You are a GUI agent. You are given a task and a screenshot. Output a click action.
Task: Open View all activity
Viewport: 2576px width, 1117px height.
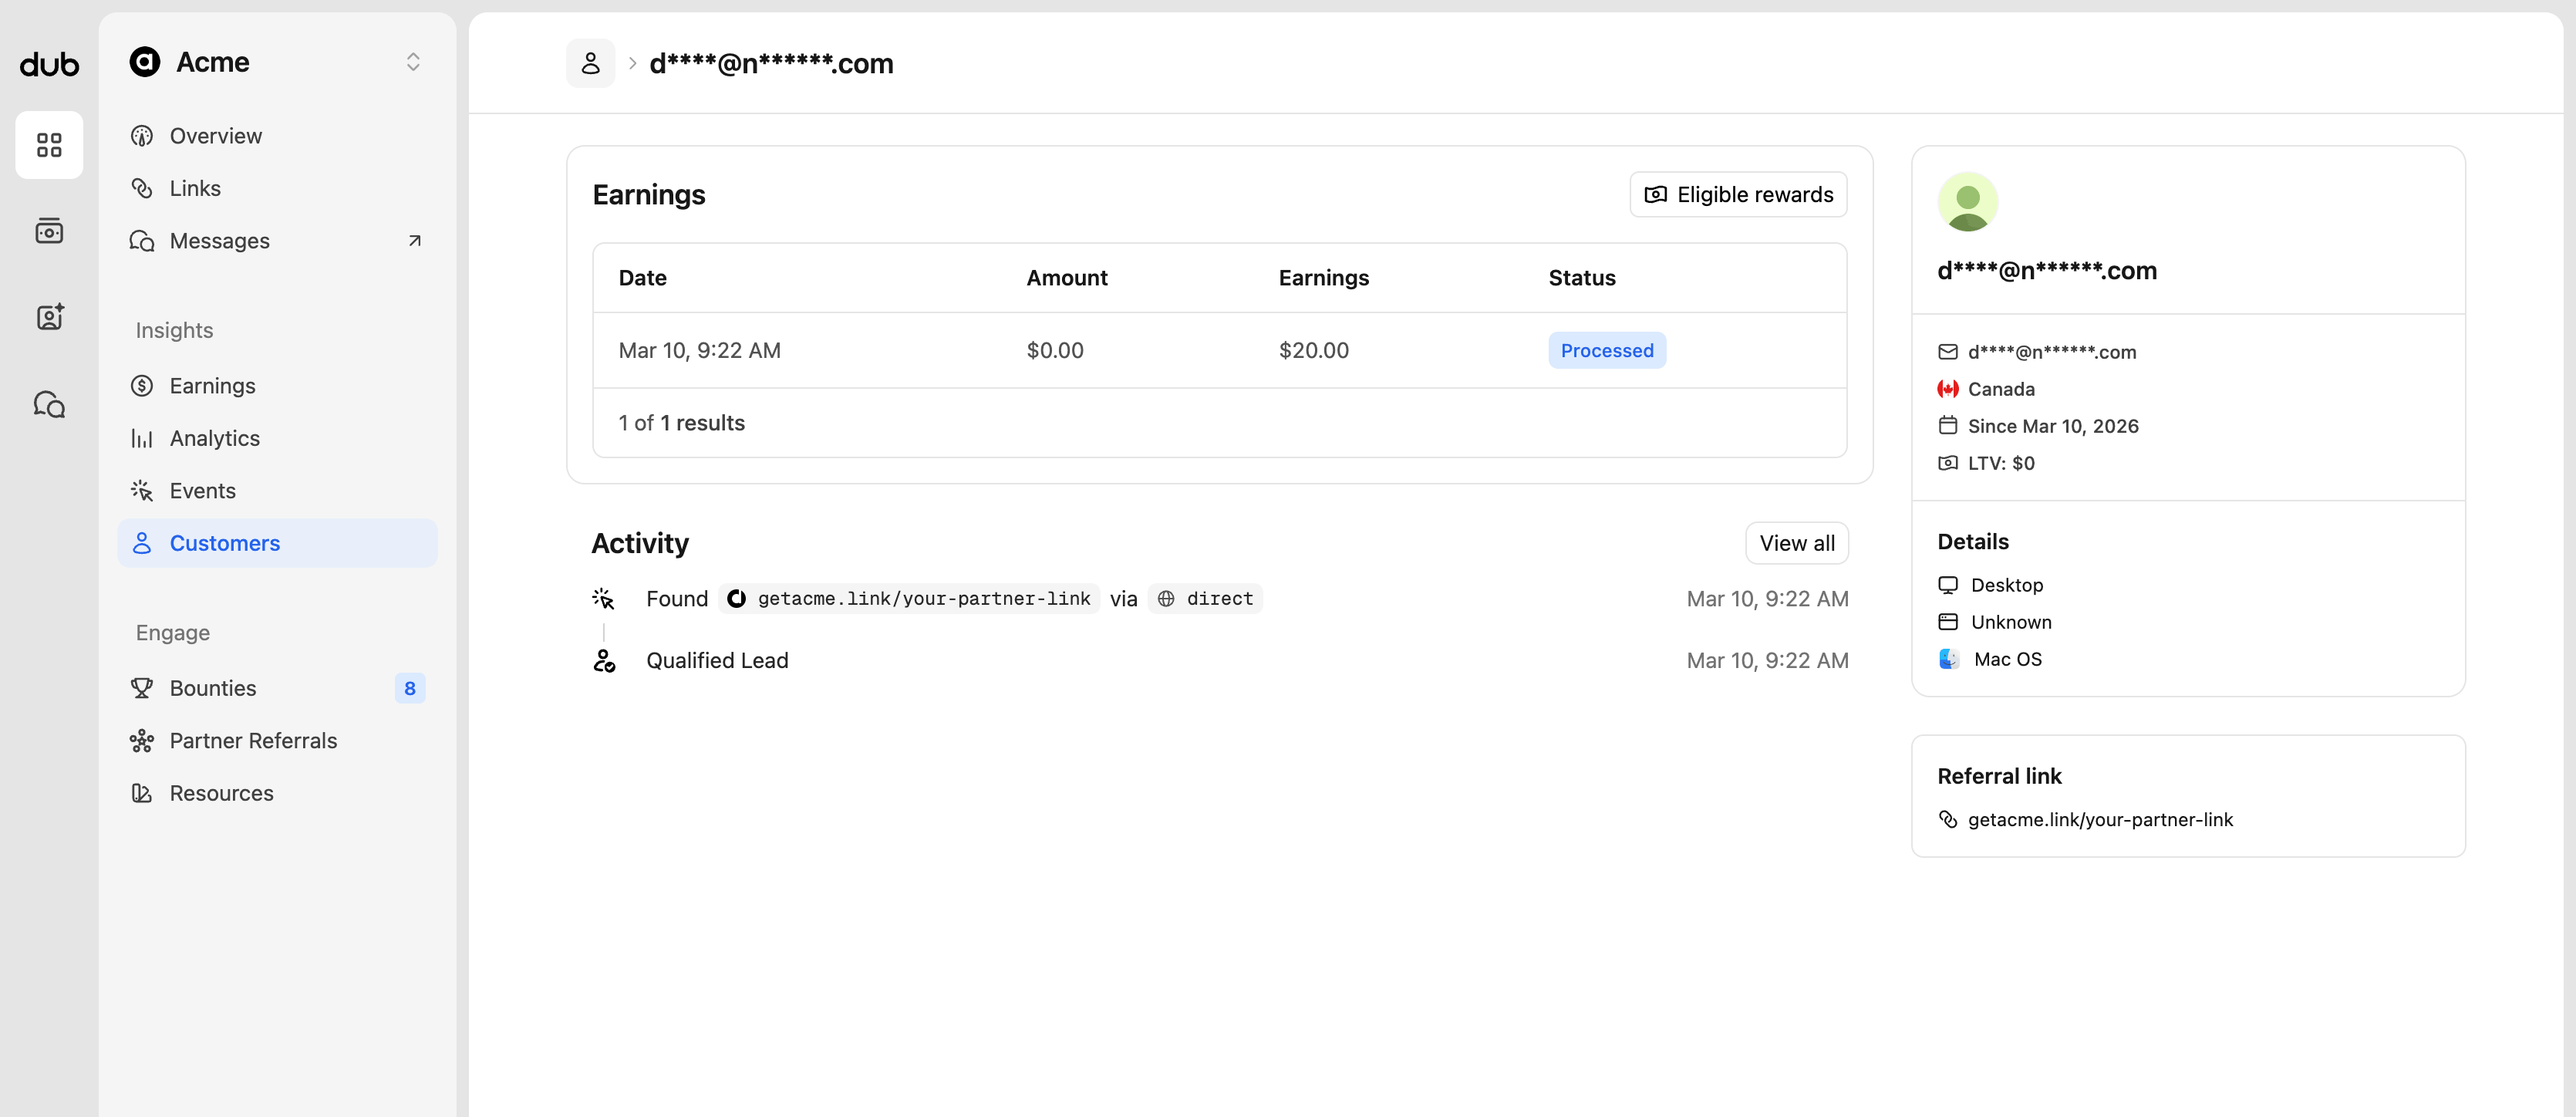point(1797,543)
